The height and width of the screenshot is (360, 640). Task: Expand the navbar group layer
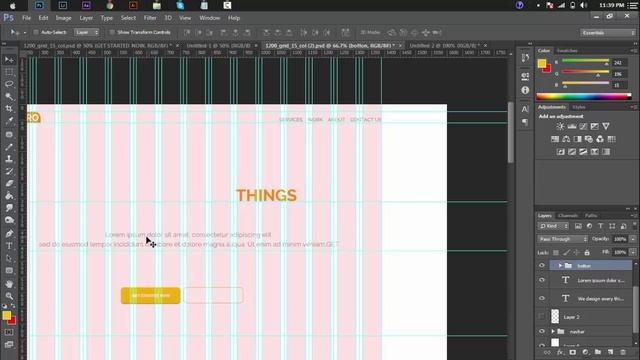(553, 331)
